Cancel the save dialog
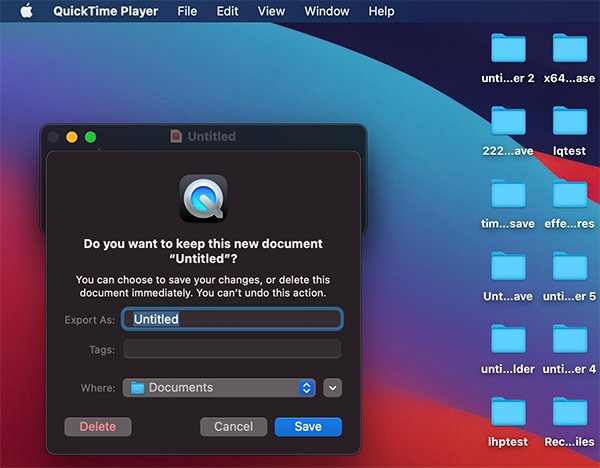 coord(233,427)
